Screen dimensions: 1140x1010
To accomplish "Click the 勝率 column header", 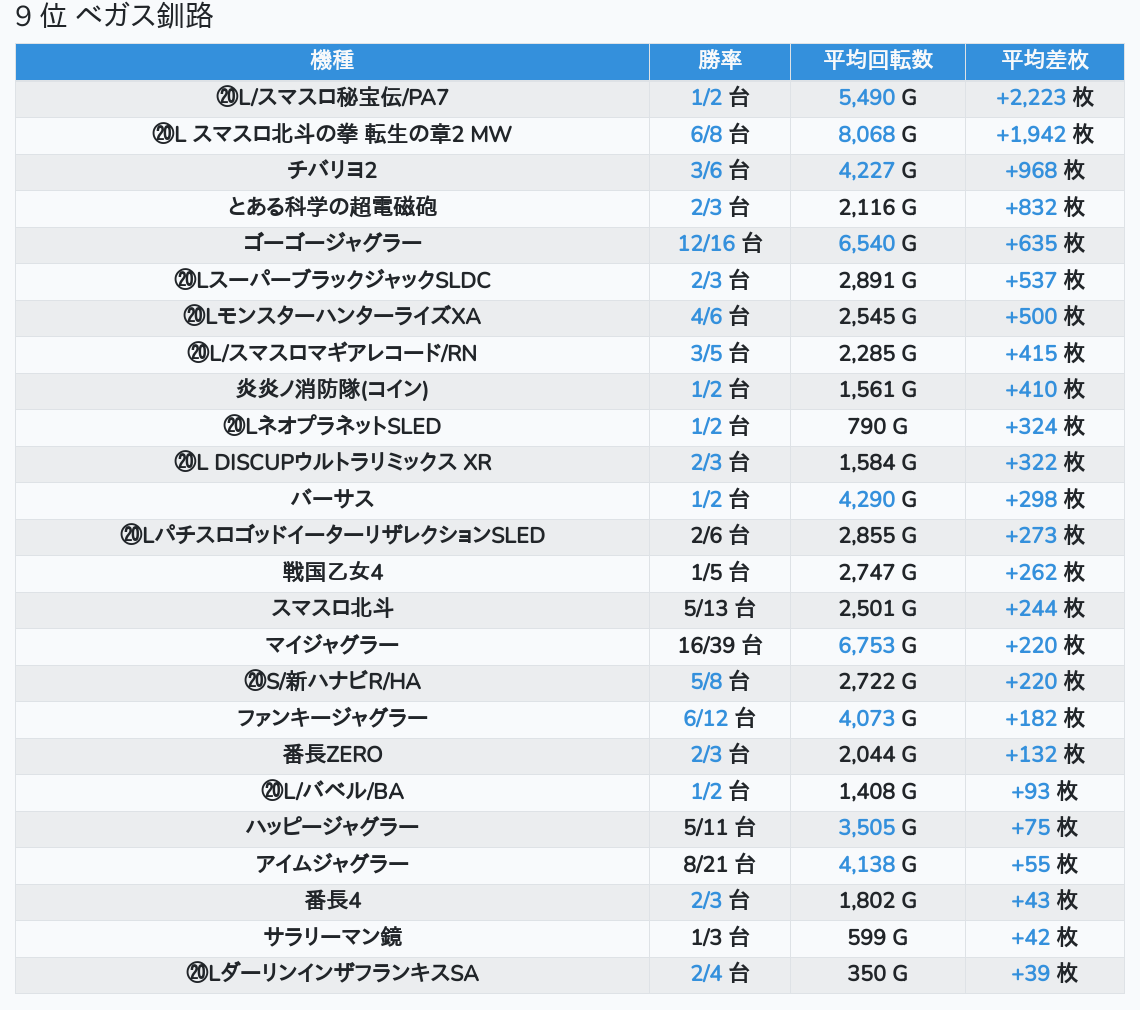I will [x=719, y=61].
